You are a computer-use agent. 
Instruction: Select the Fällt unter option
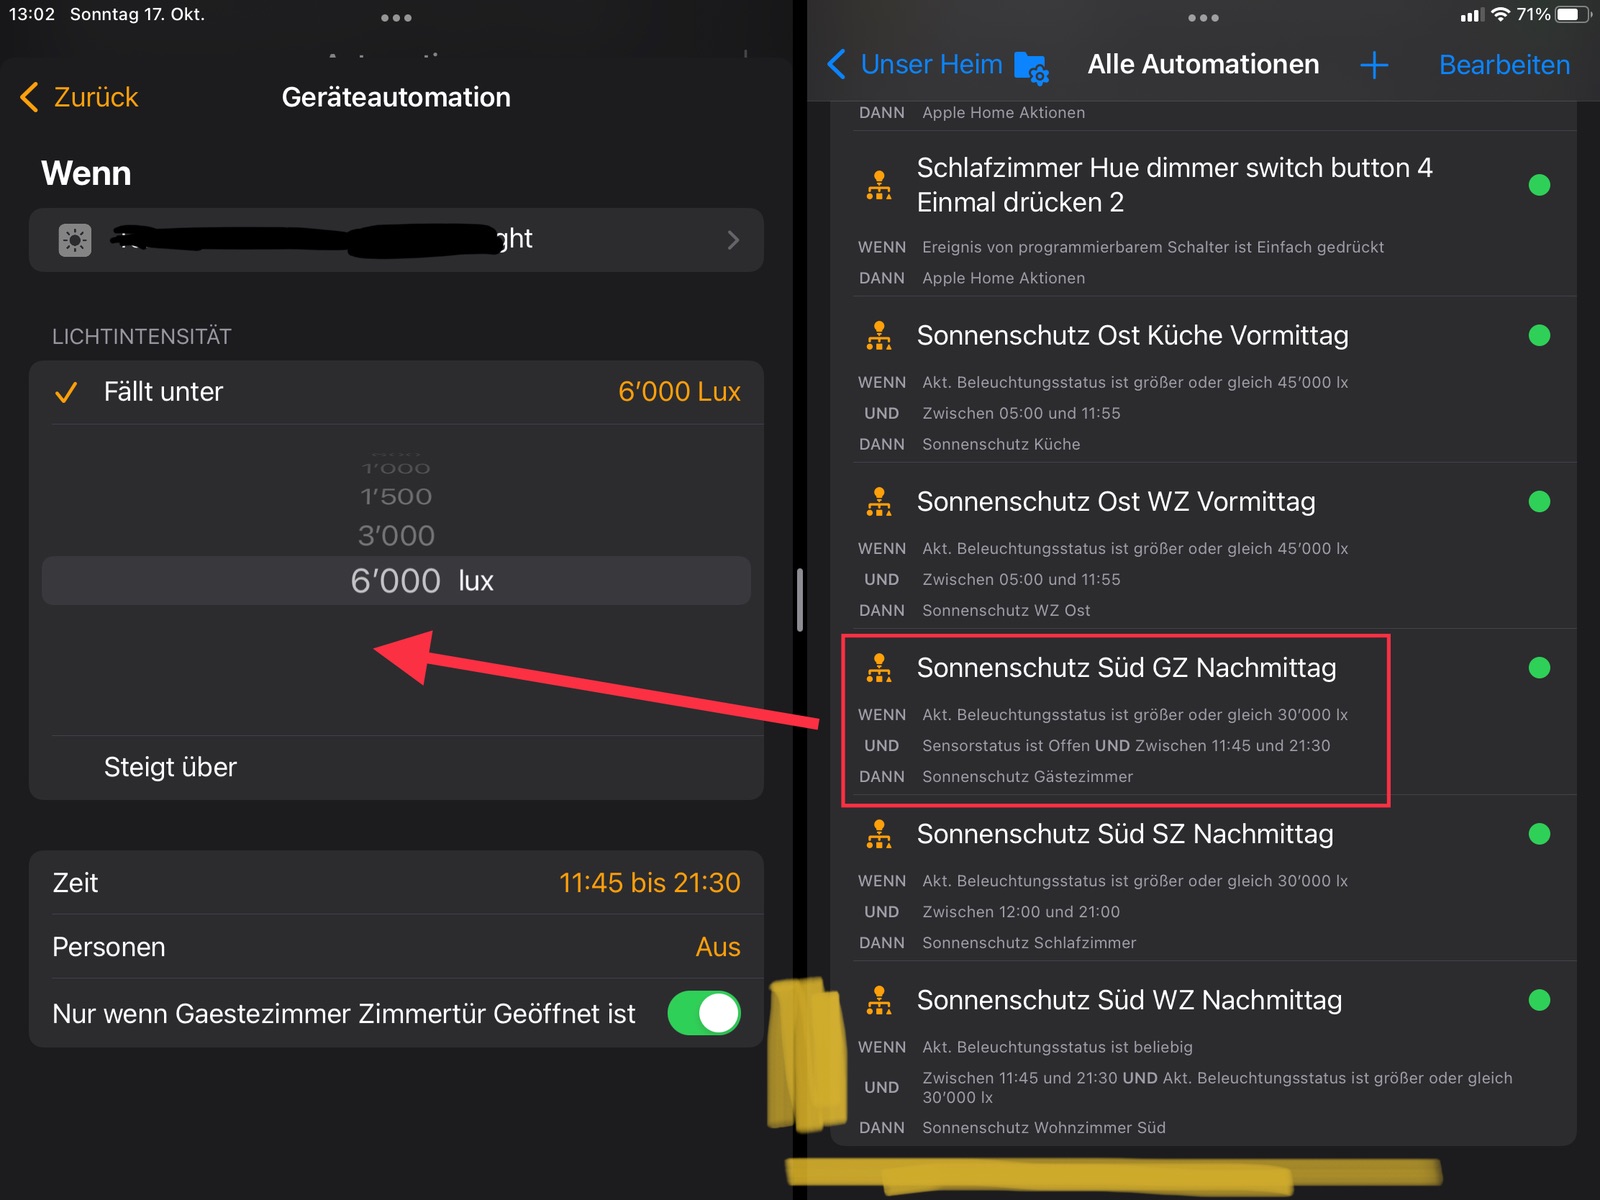pyautogui.click(x=164, y=392)
